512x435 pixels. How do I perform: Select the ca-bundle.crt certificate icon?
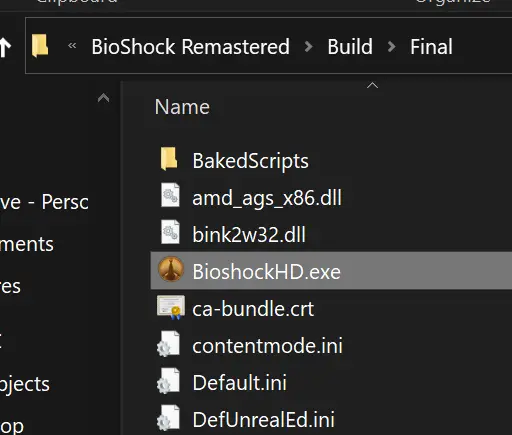pyautogui.click(x=171, y=307)
